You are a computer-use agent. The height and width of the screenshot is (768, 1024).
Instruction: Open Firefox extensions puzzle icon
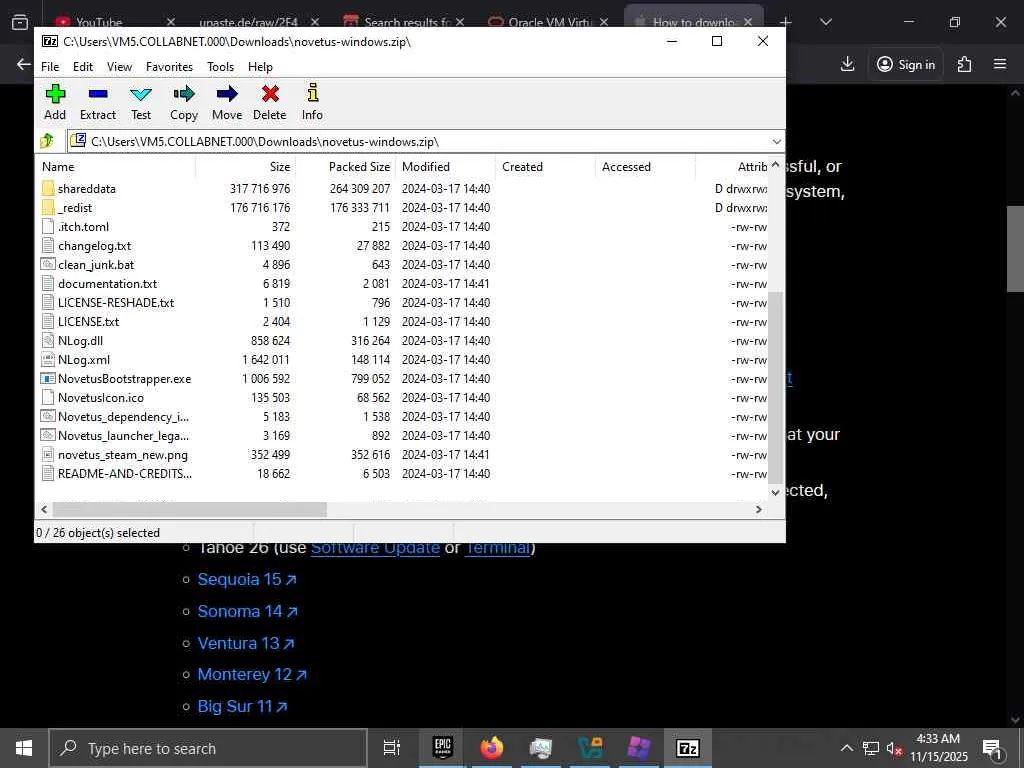coord(964,64)
